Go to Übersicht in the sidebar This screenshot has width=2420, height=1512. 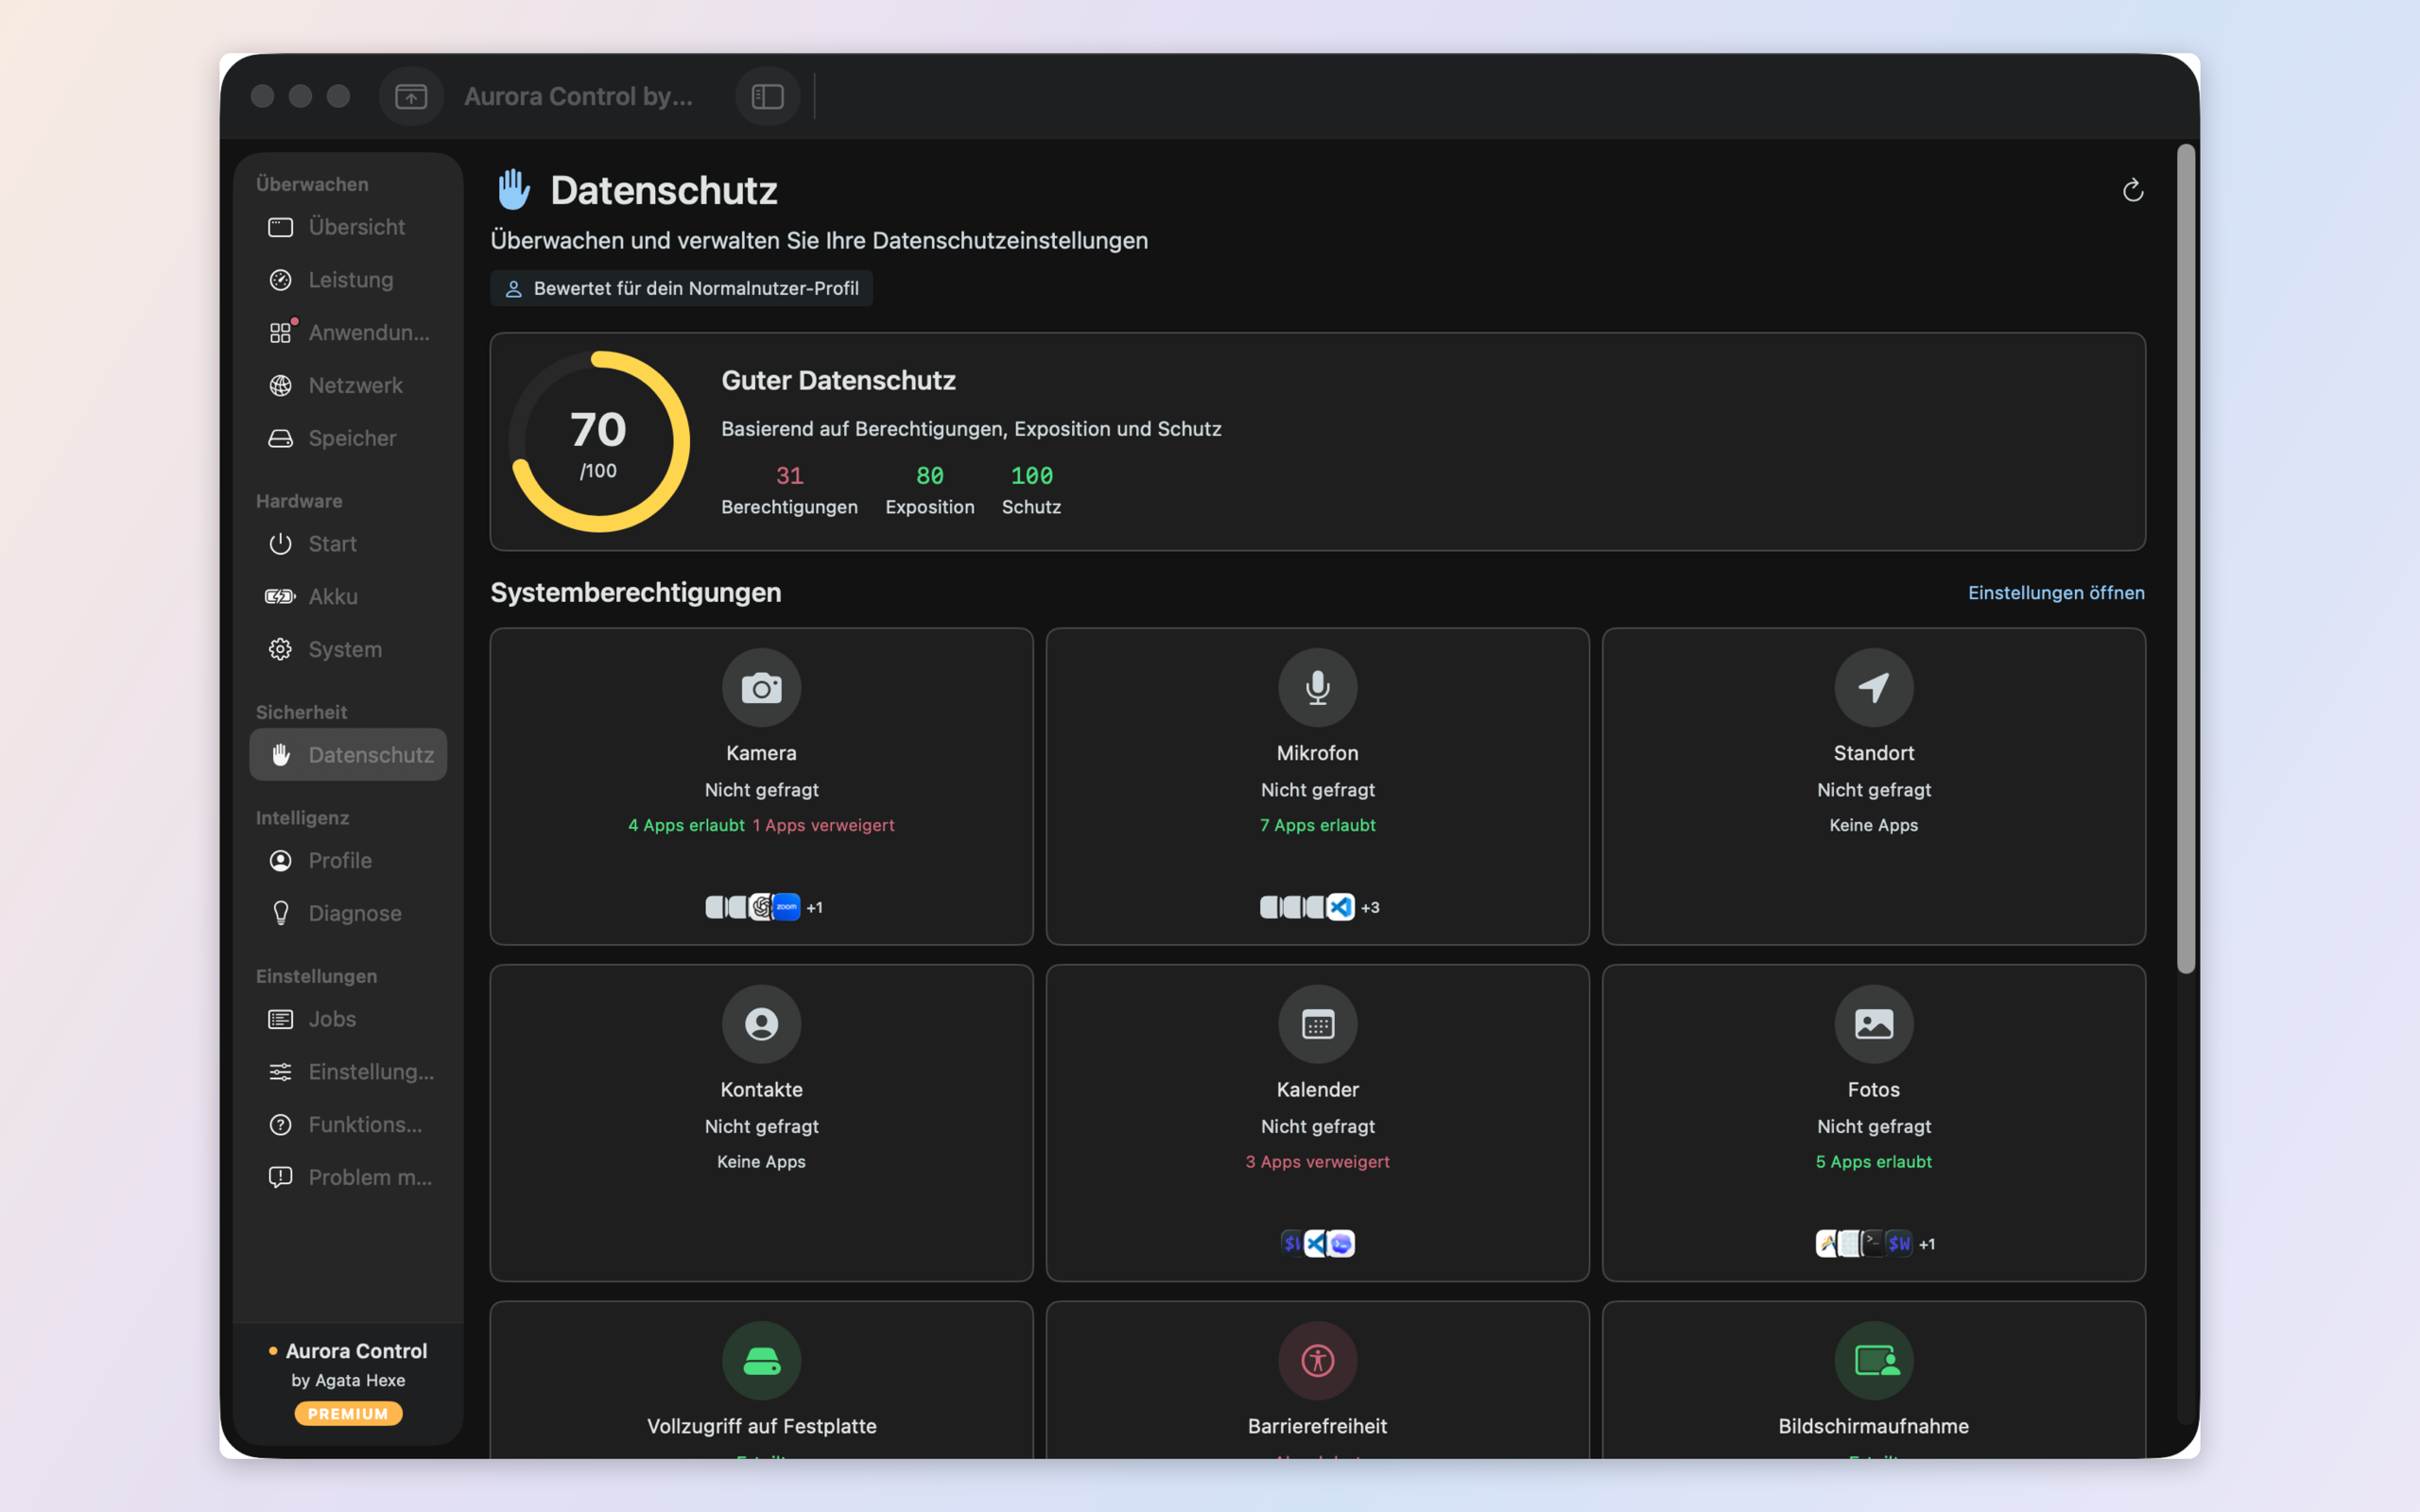[348, 227]
